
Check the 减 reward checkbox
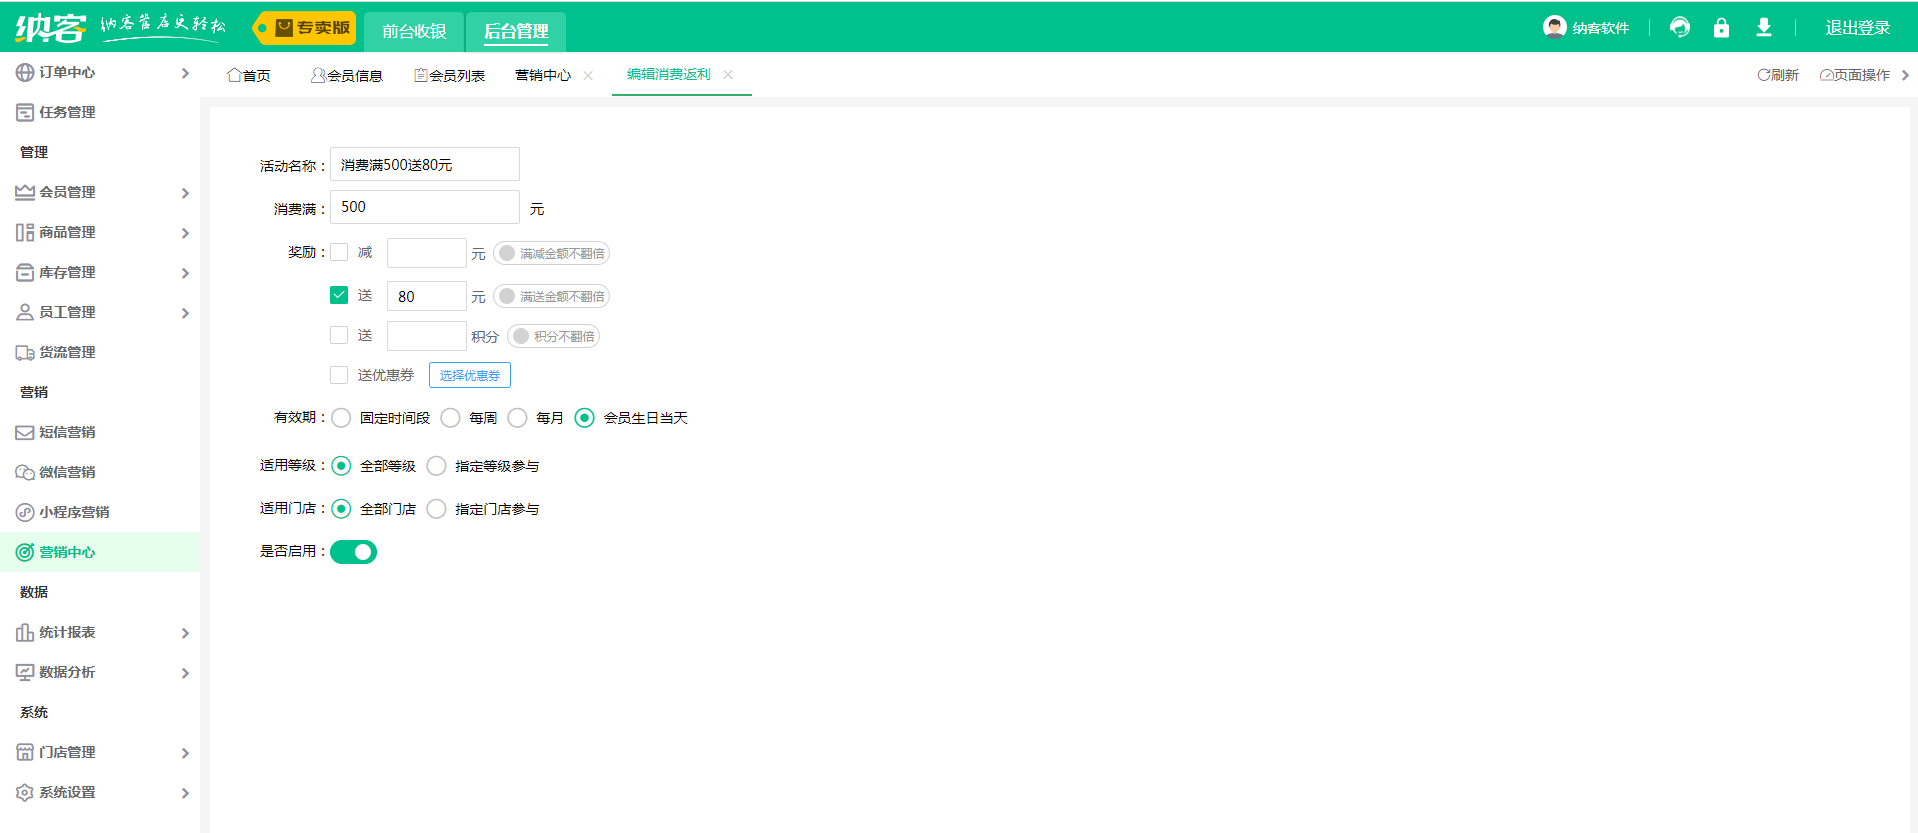click(x=339, y=252)
